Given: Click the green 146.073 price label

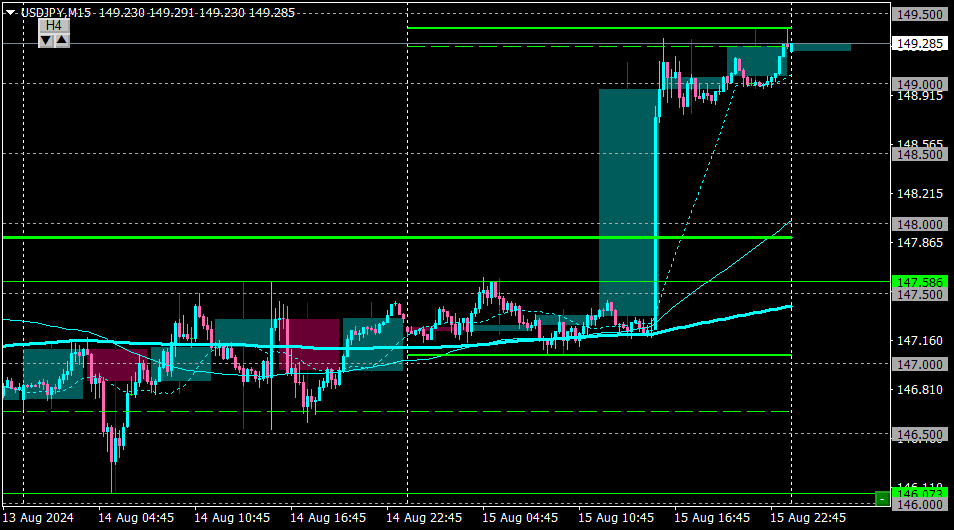Looking at the screenshot, I should (x=920, y=493).
